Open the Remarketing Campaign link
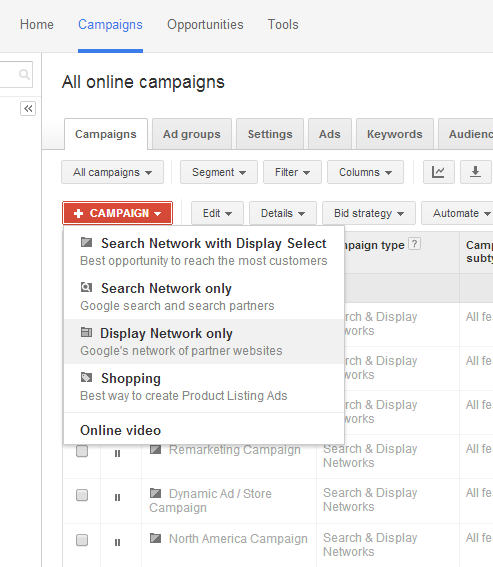The width and height of the screenshot is (493, 567). tap(235, 449)
